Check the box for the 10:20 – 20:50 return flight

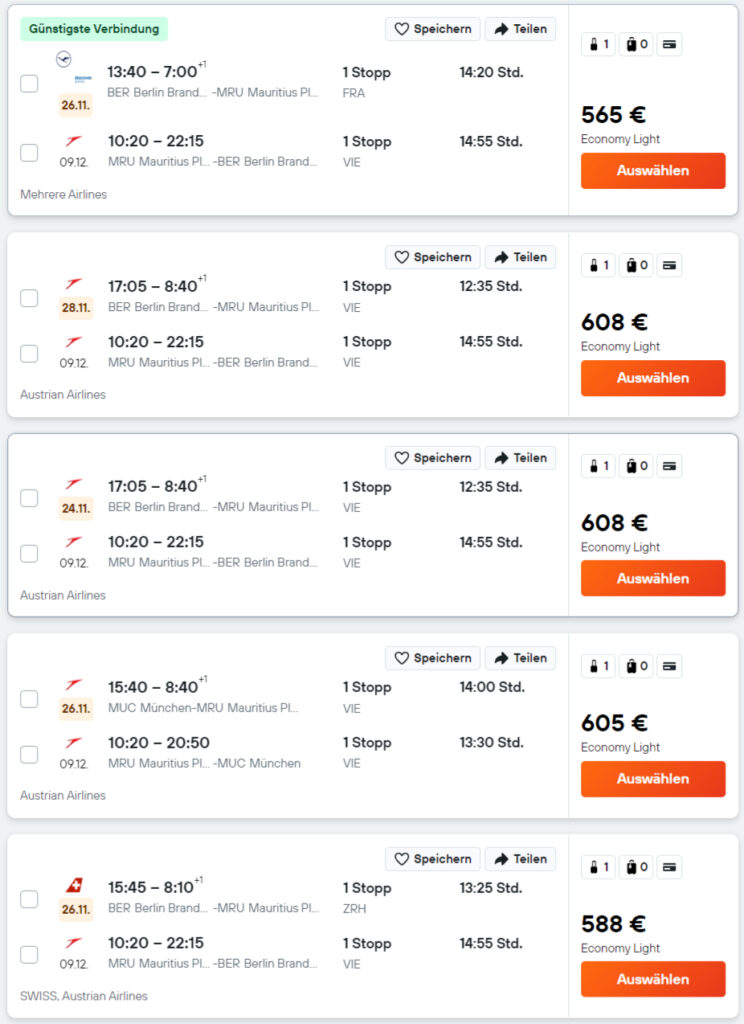point(29,754)
